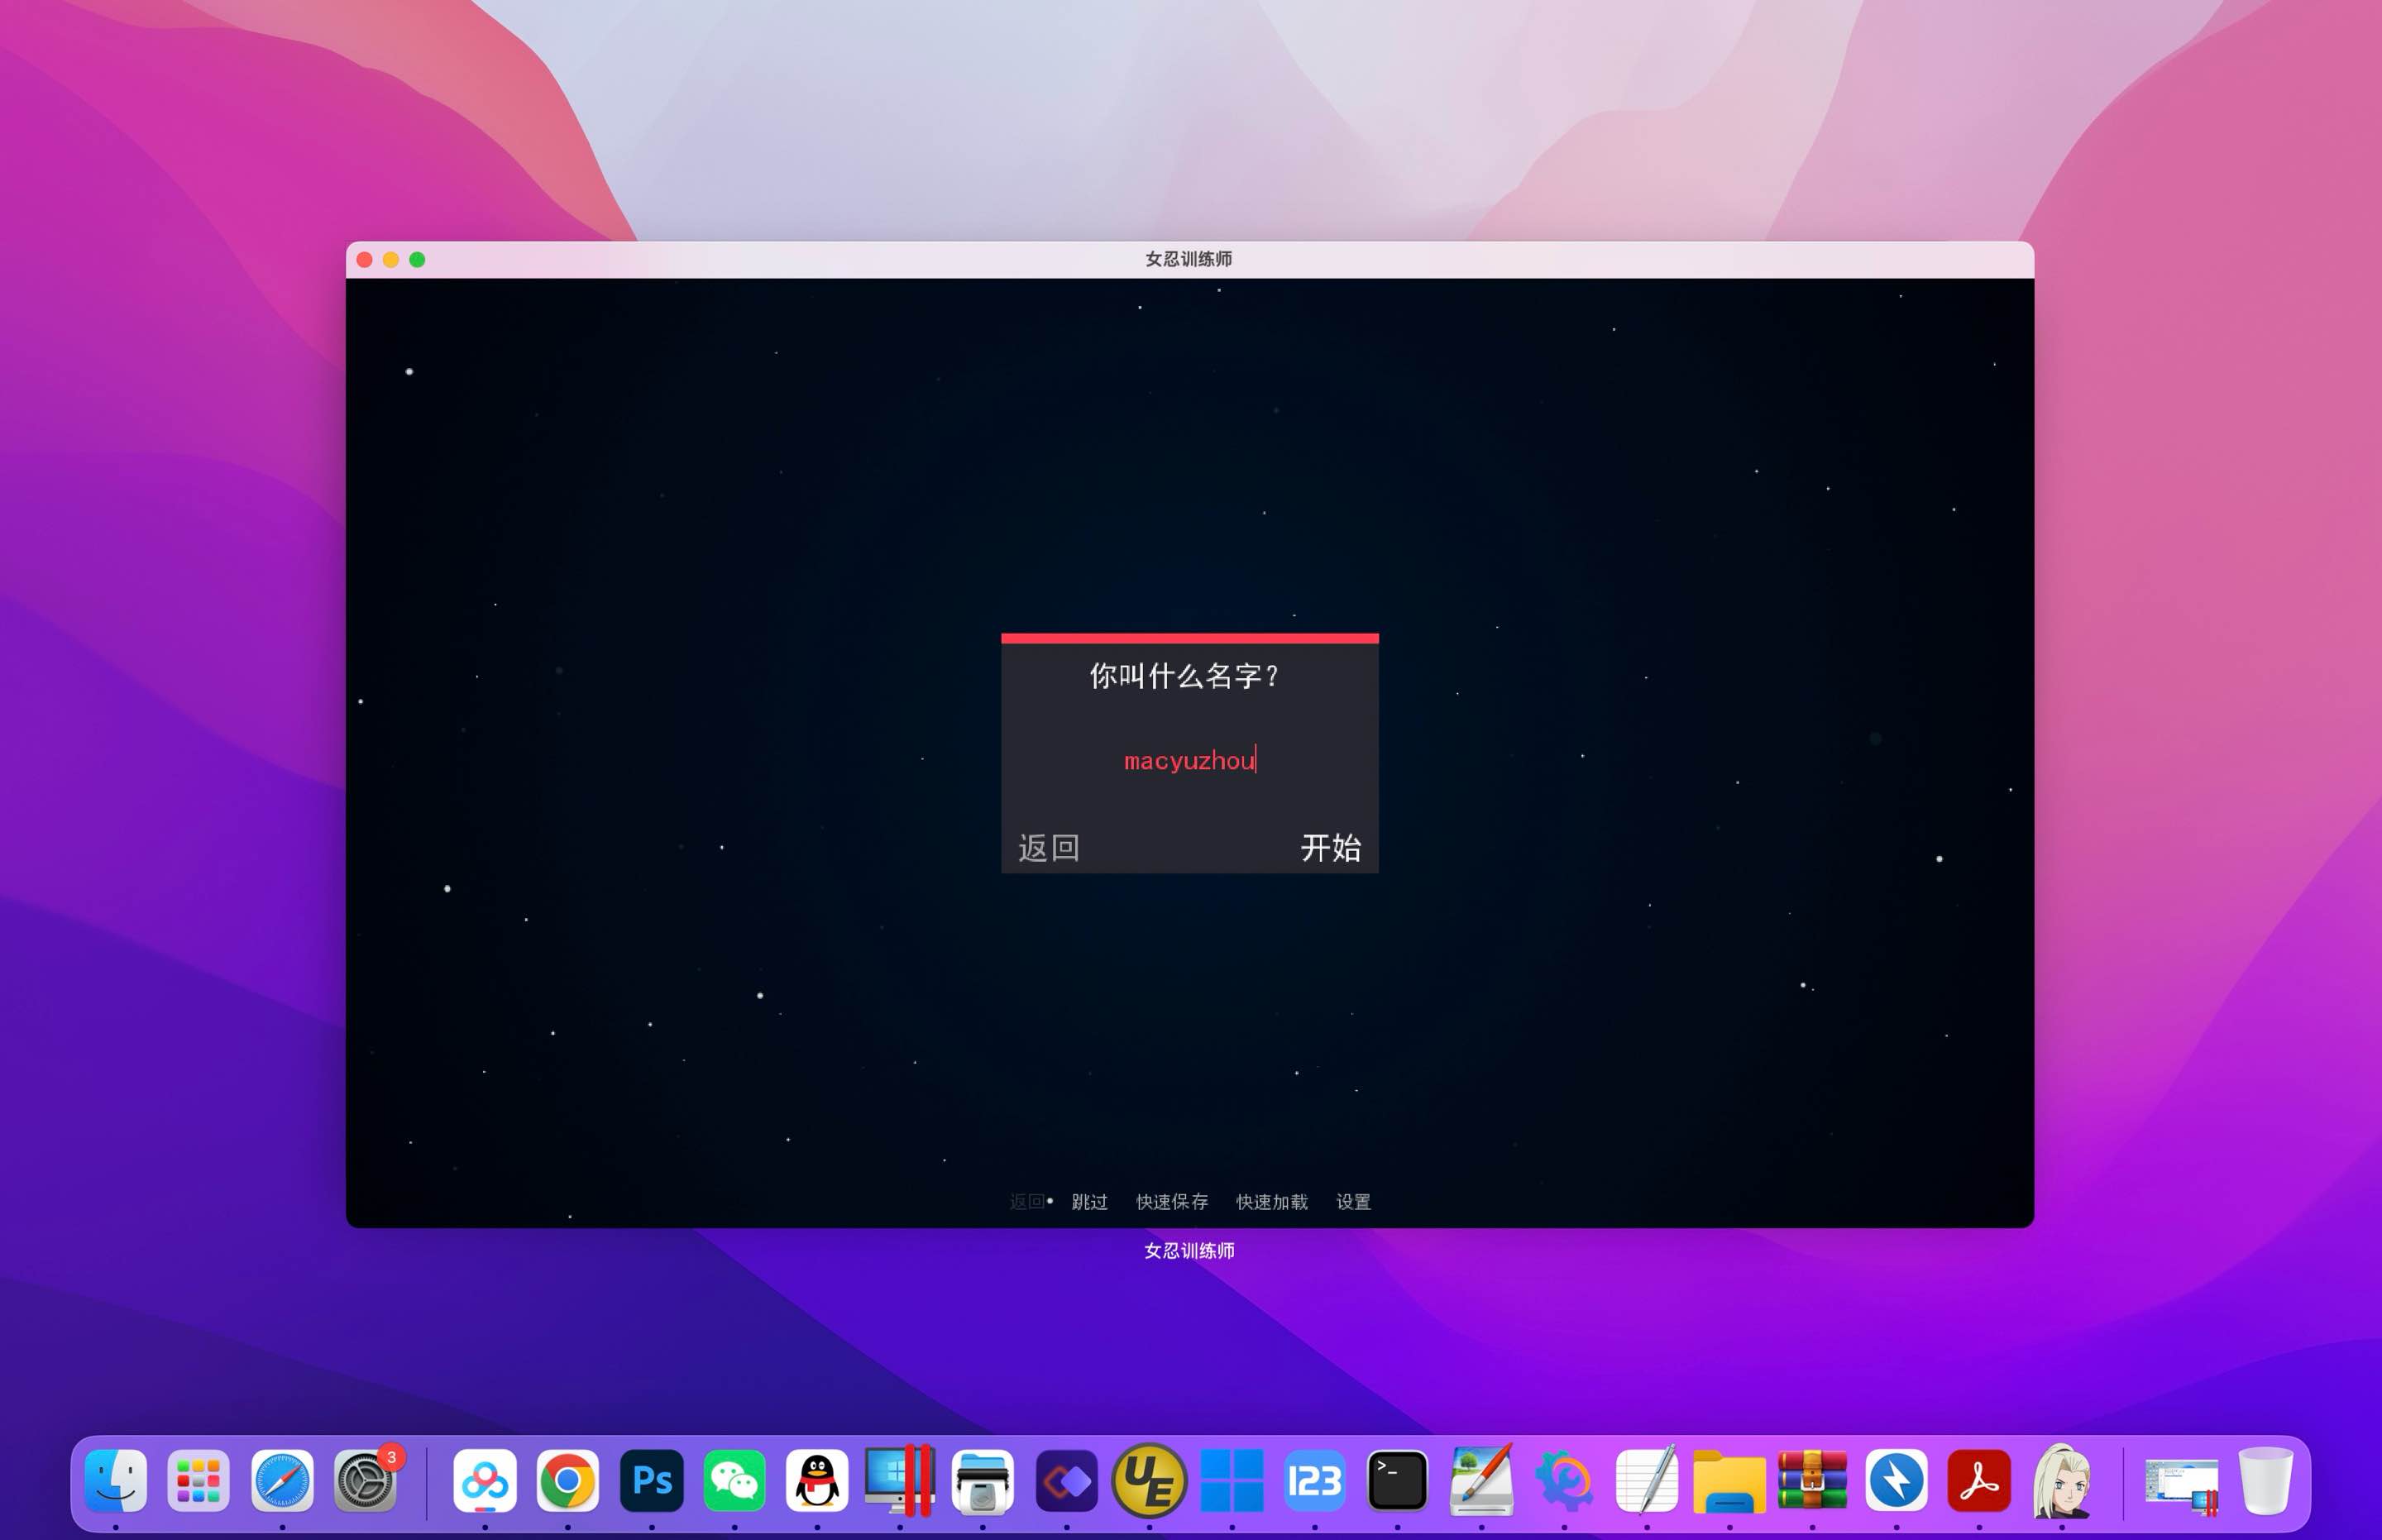Screen dimensions: 2382x1540
Task: Open the printer-shaped app in the dock
Action: [983, 1480]
